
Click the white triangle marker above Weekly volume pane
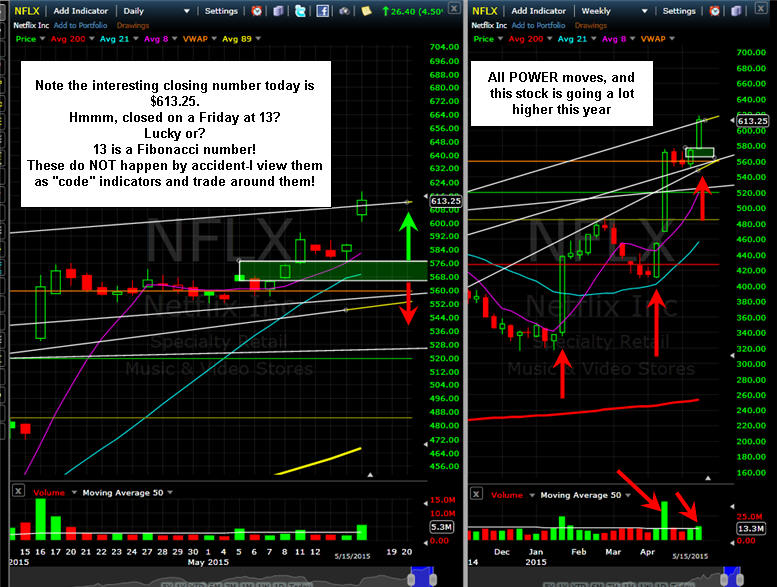[708, 478]
